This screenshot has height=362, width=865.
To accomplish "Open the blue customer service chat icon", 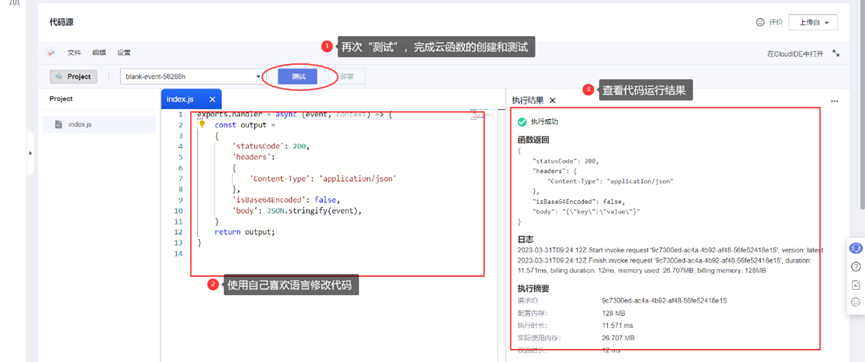I will (x=856, y=248).
